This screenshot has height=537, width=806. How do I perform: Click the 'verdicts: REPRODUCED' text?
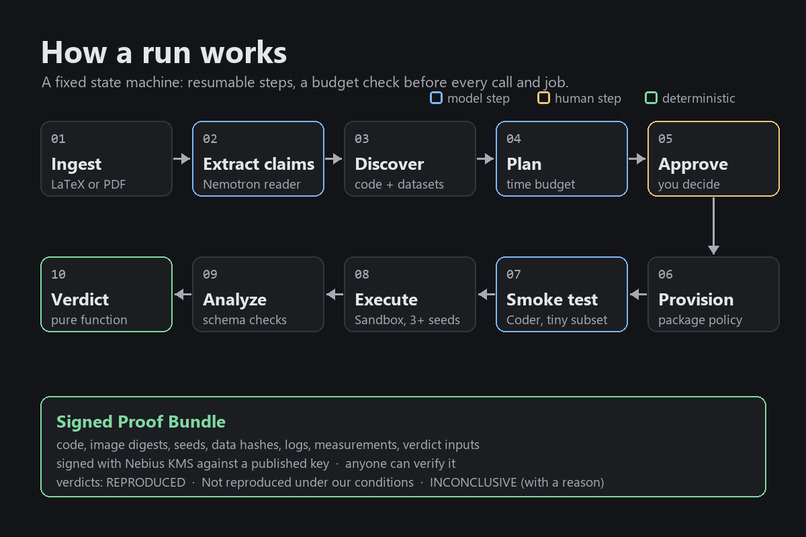point(121,483)
